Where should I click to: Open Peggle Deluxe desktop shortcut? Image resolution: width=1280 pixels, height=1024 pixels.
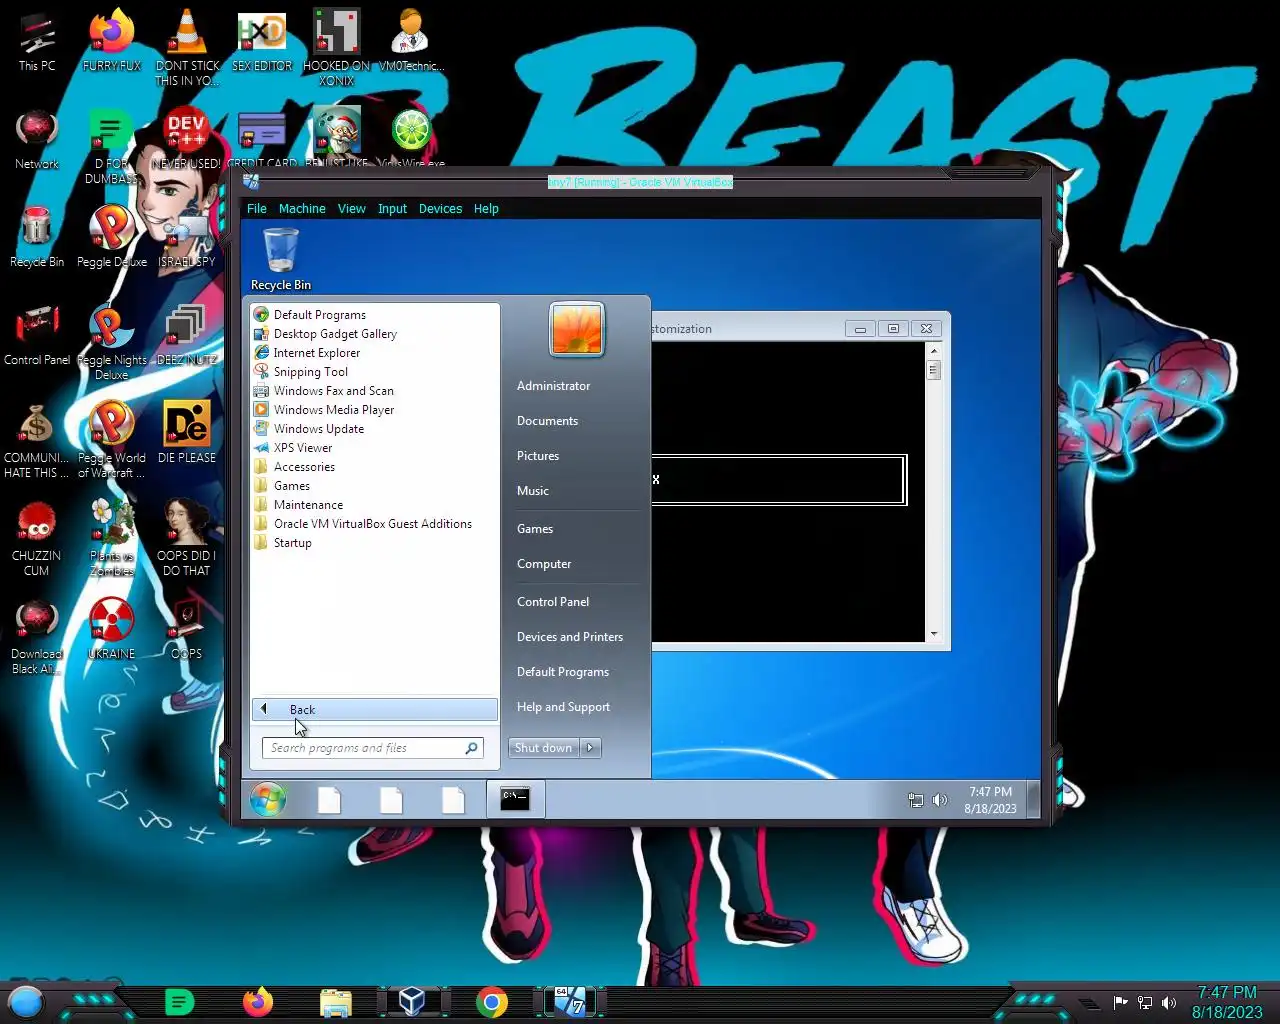pos(112,237)
